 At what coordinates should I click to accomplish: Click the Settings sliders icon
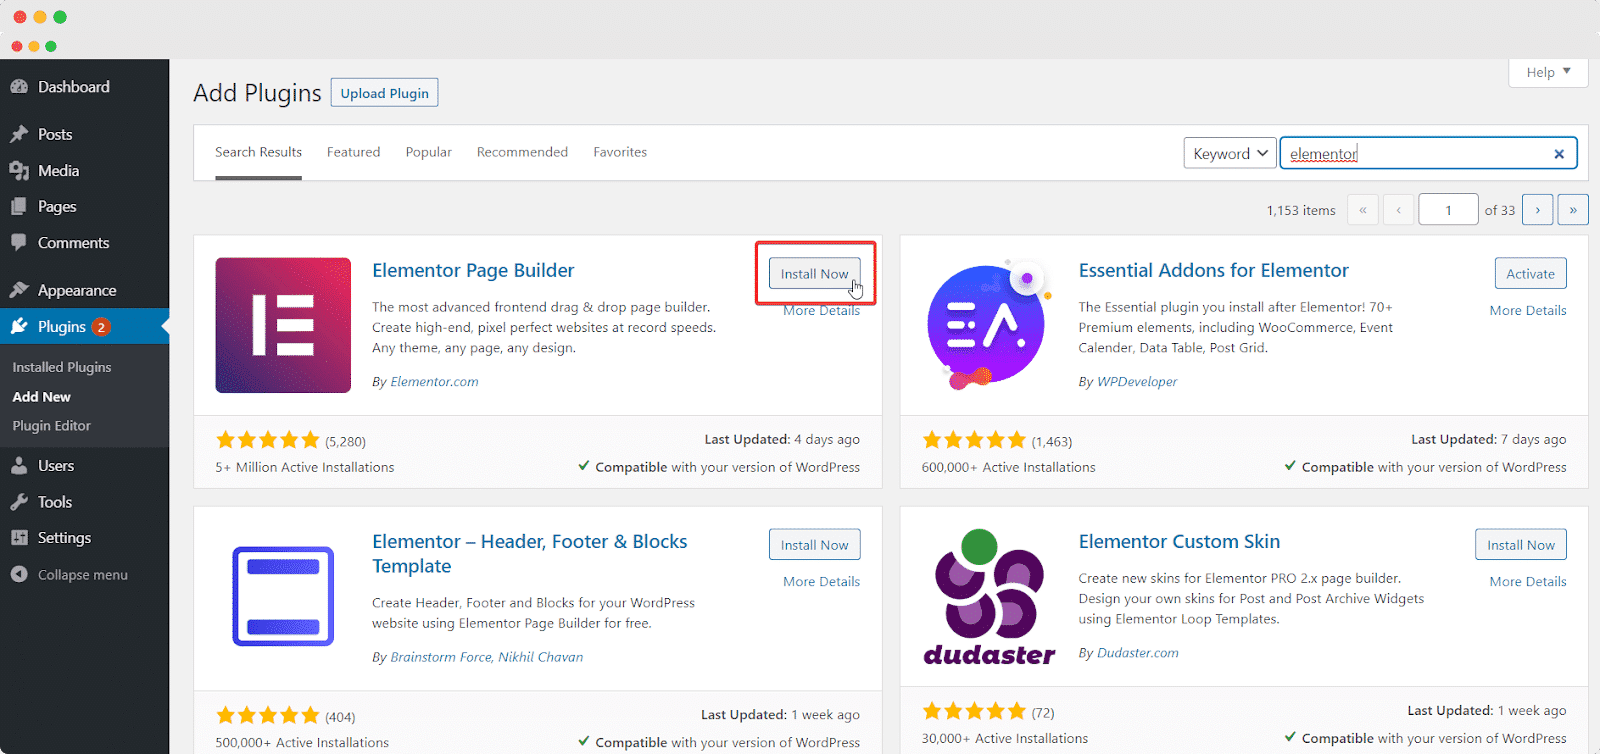[x=19, y=538]
